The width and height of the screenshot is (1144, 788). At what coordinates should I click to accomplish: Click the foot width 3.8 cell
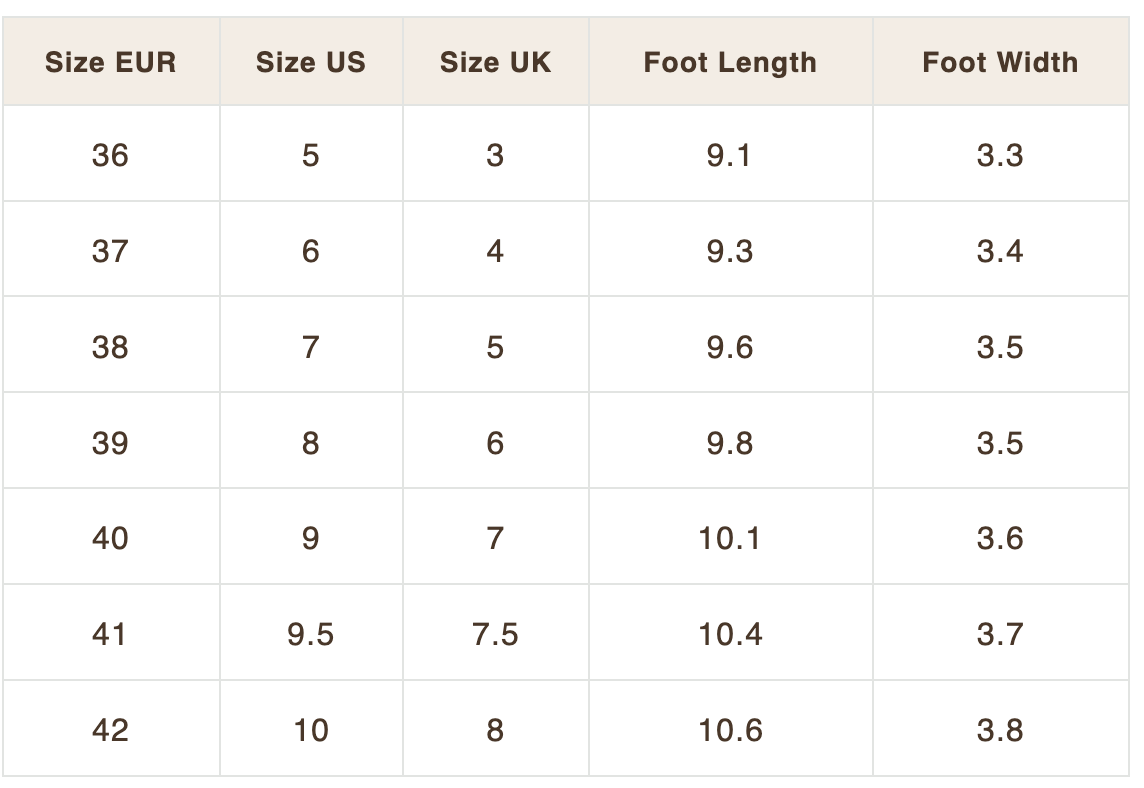[1000, 729]
